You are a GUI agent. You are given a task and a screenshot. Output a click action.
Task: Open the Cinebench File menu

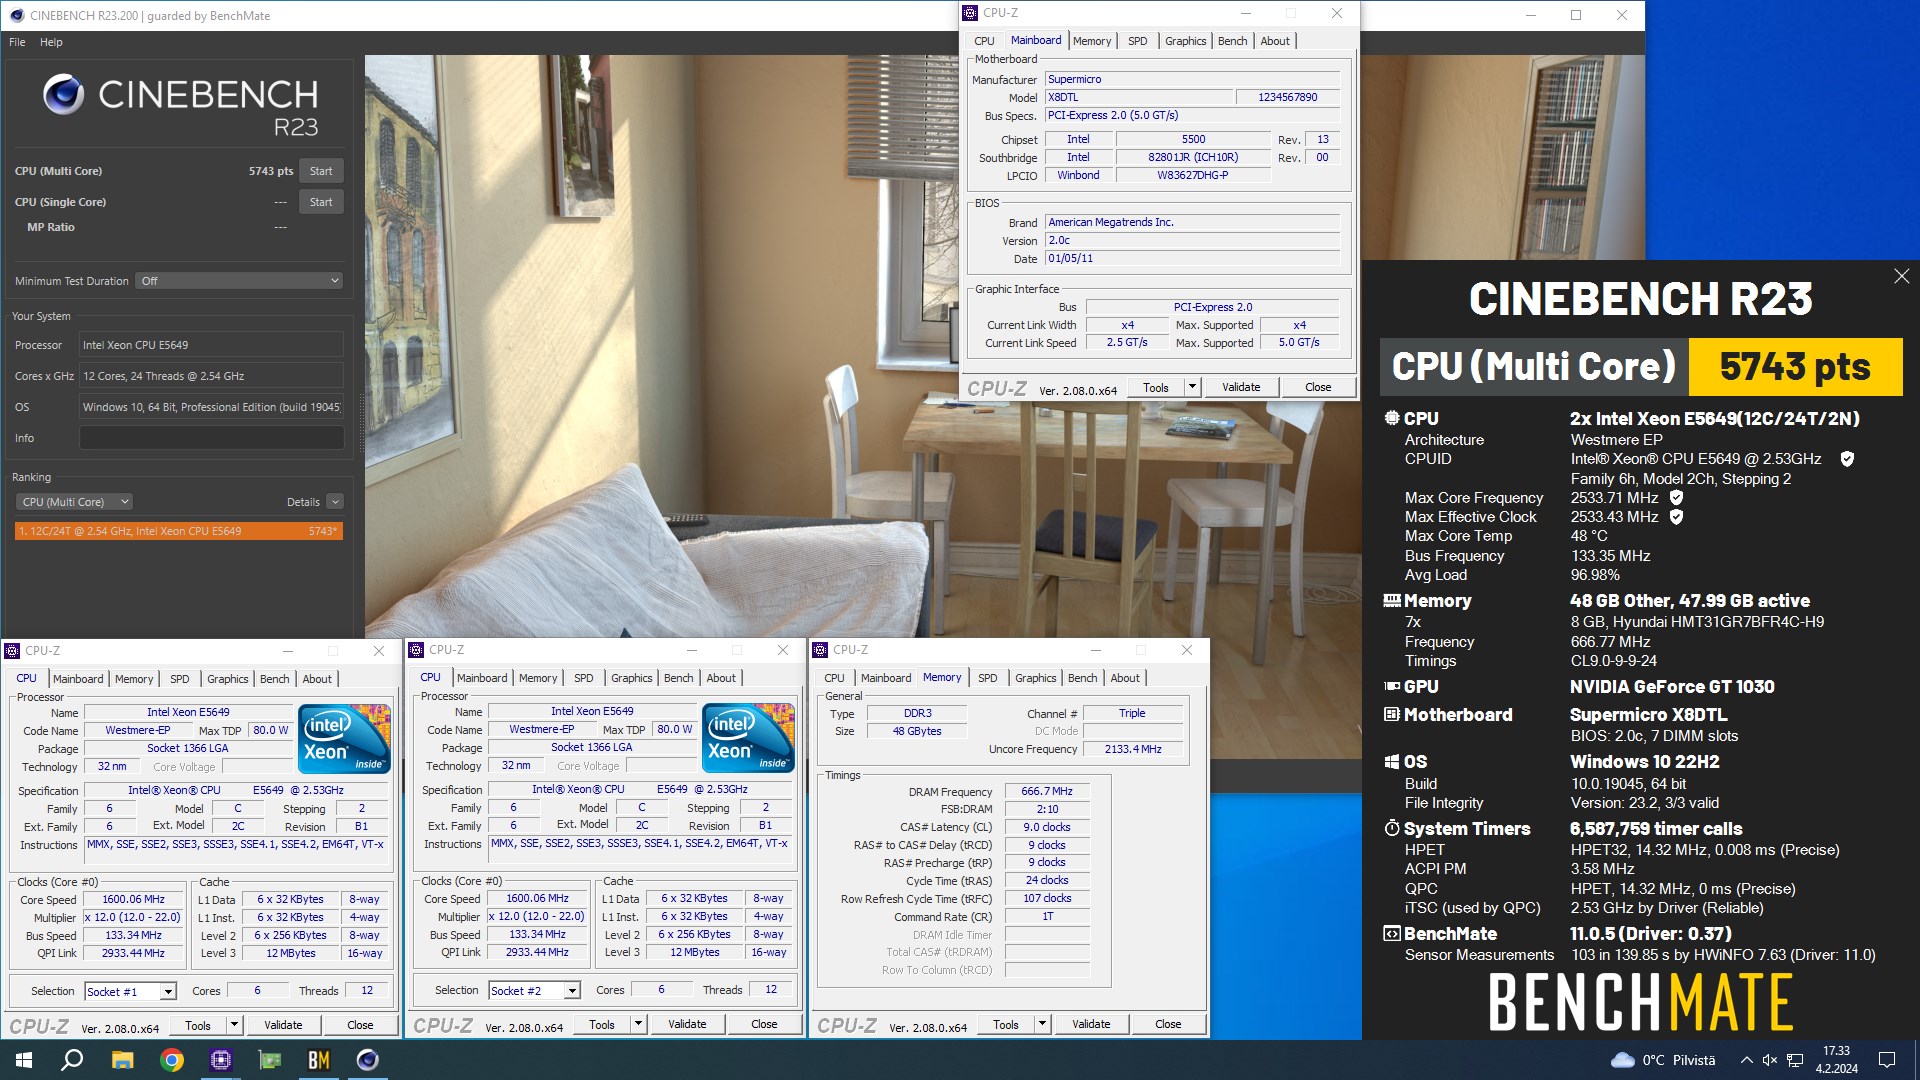(17, 42)
